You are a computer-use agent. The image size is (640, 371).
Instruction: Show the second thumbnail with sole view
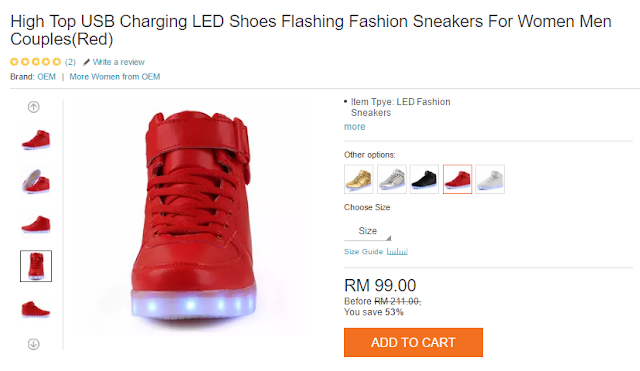click(36, 182)
